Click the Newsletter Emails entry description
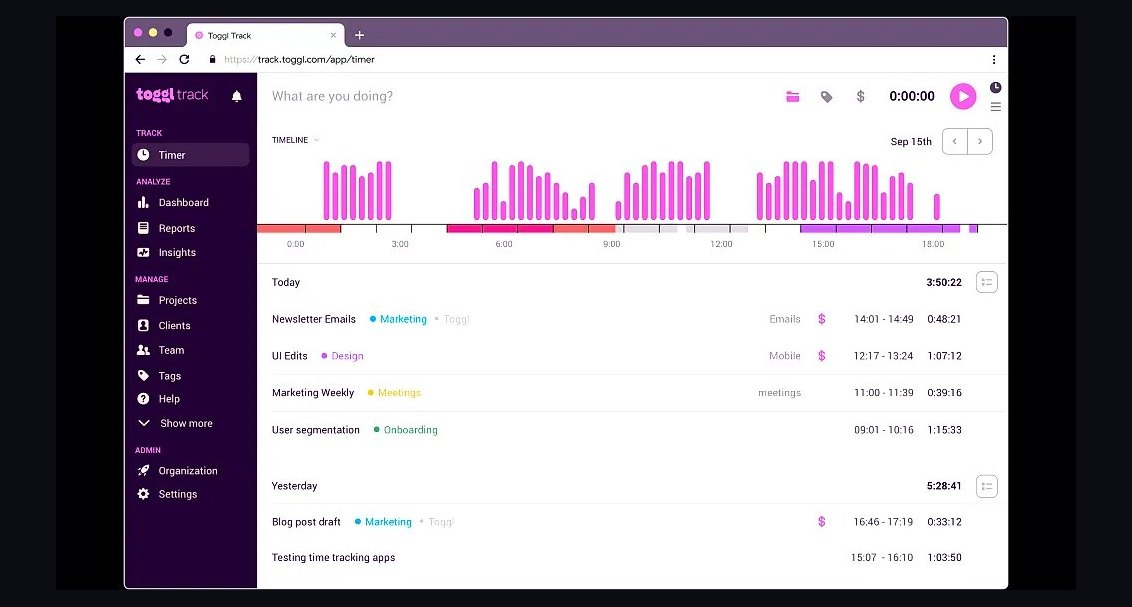 pyautogui.click(x=314, y=319)
